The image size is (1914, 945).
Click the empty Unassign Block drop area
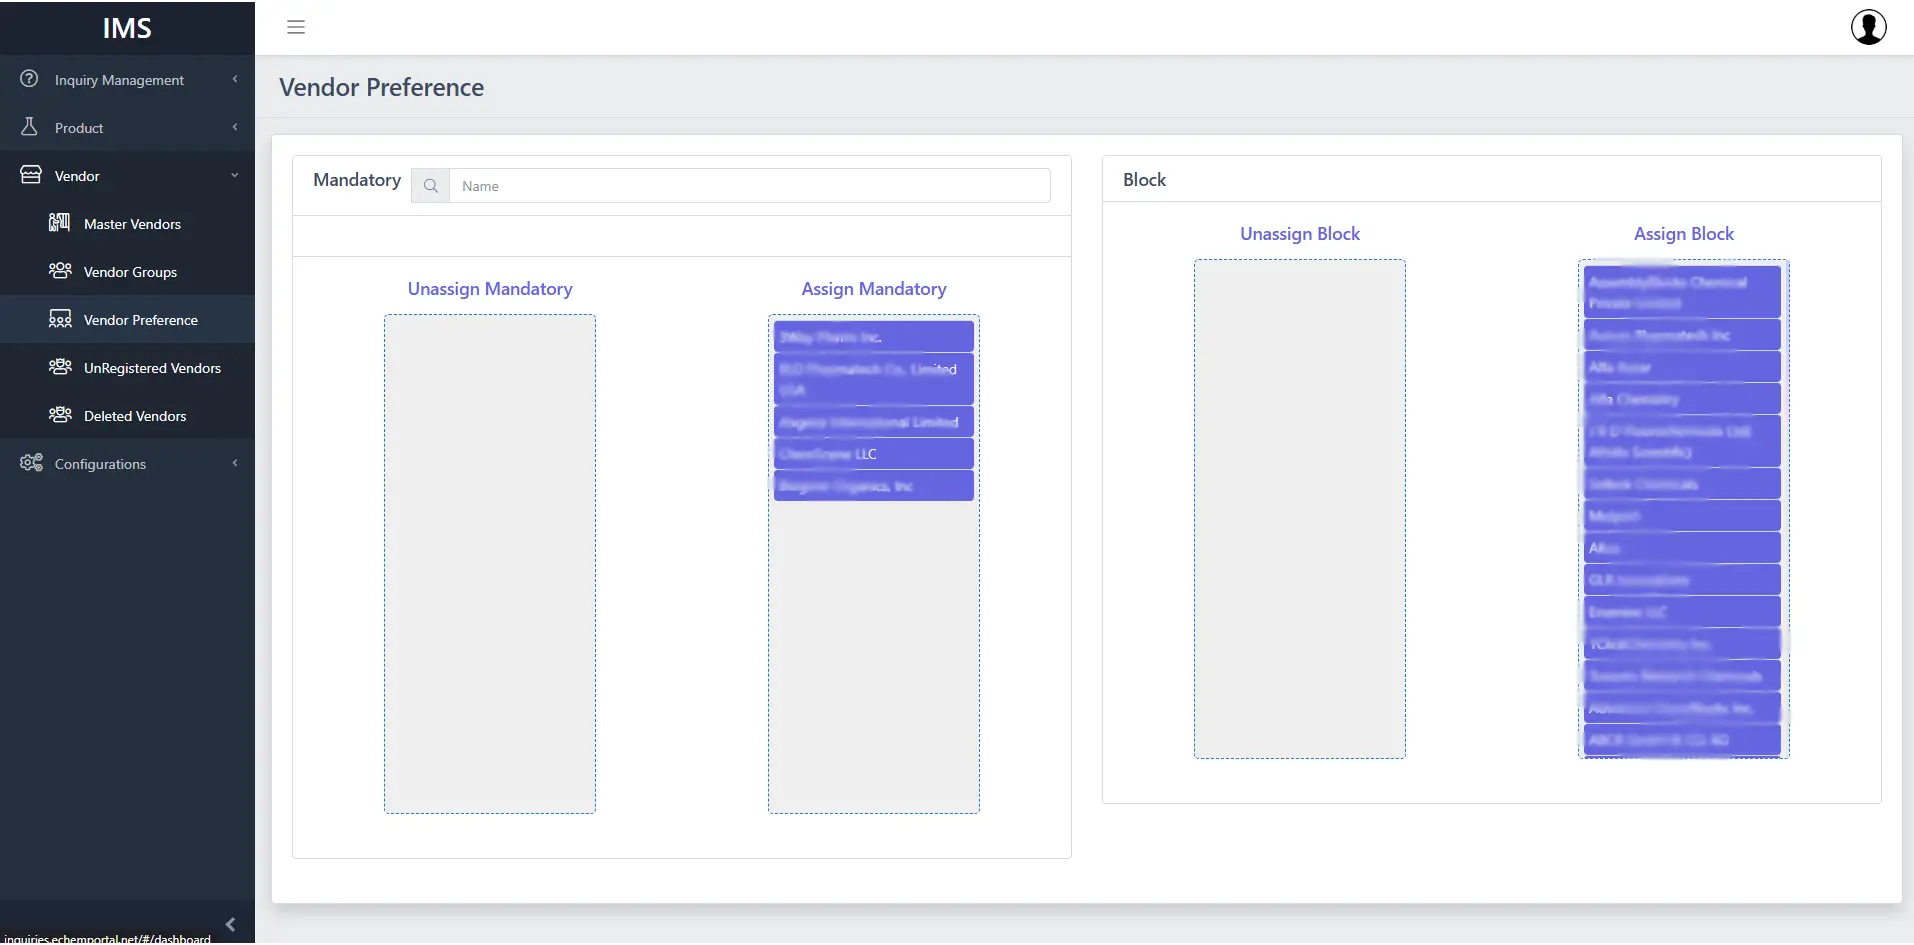(1299, 509)
